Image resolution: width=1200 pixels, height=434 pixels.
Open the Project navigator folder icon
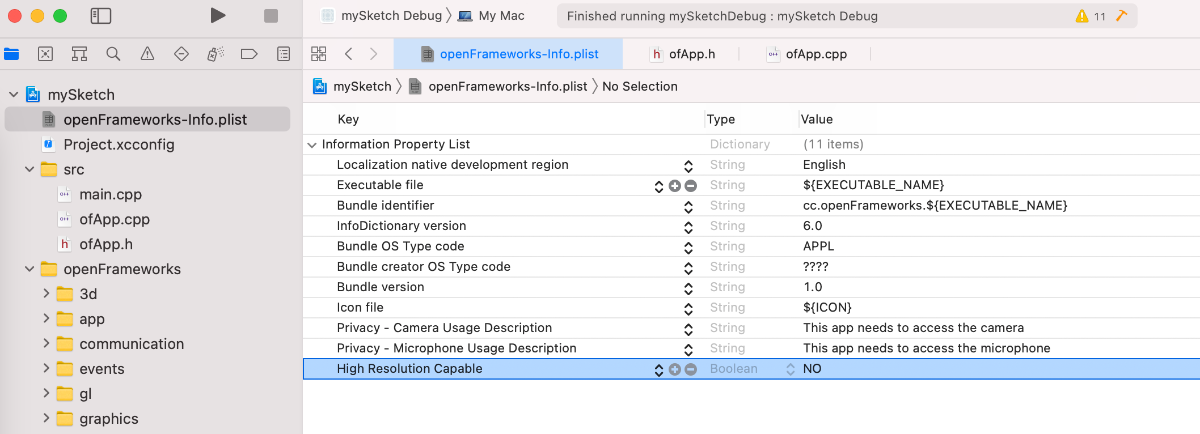click(12, 54)
